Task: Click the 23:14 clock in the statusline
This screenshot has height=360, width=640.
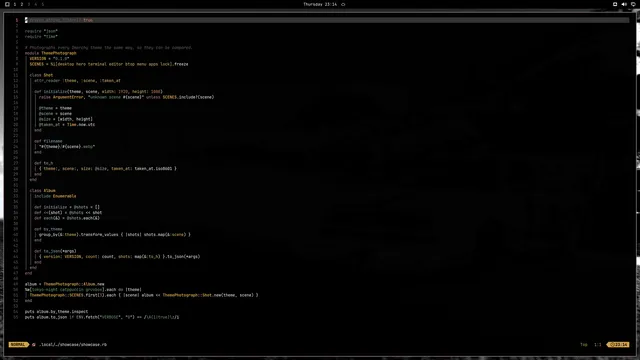Action: tap(619, 344)
